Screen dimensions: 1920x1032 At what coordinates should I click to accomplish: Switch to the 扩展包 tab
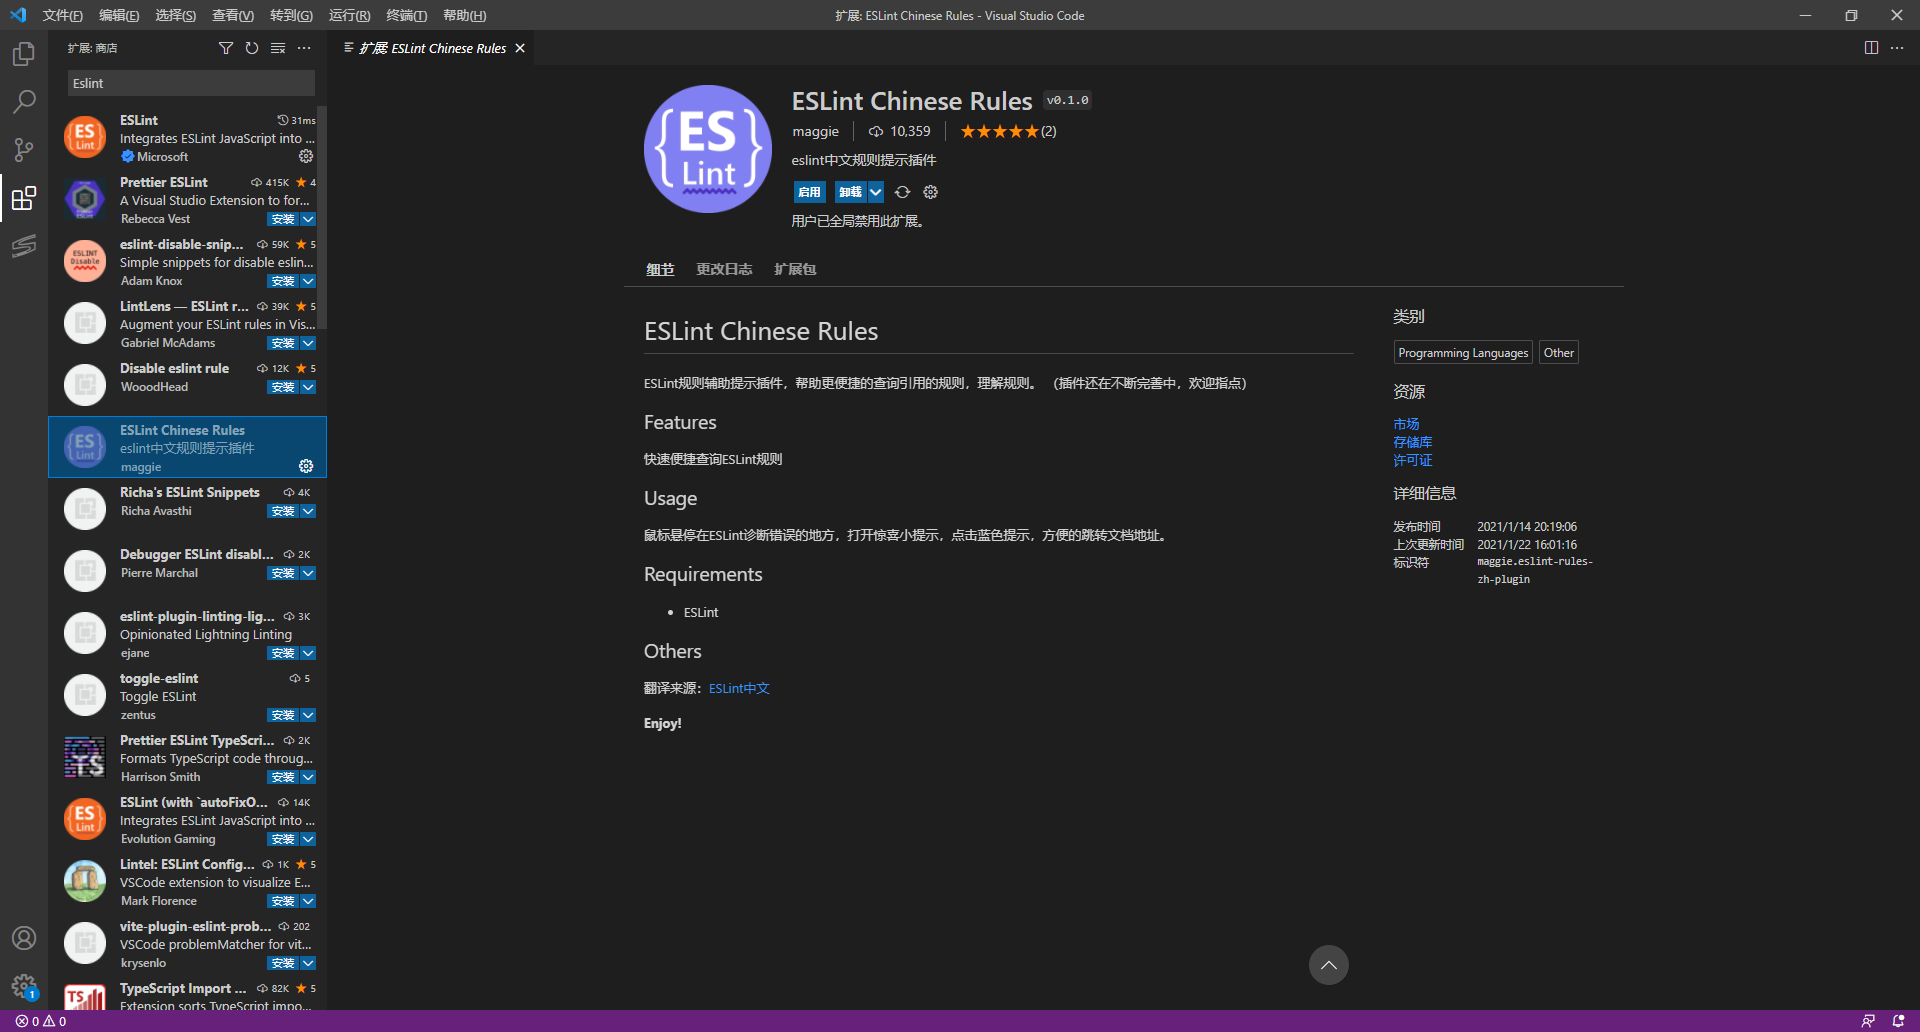(x=795, y=269)
